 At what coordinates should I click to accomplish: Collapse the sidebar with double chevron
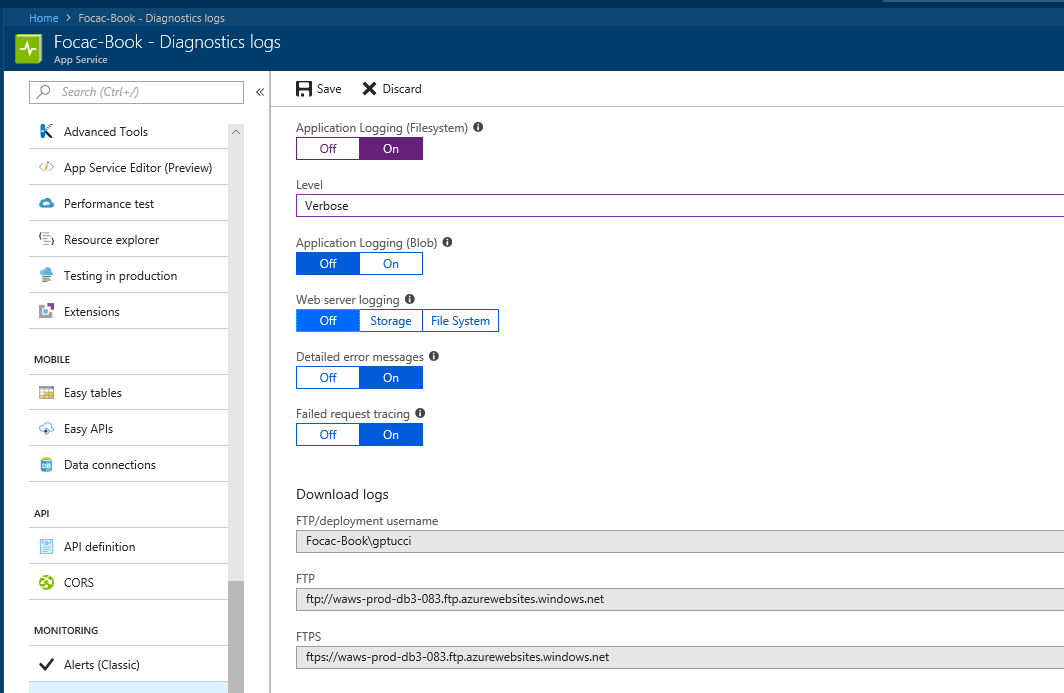[260, 92]
